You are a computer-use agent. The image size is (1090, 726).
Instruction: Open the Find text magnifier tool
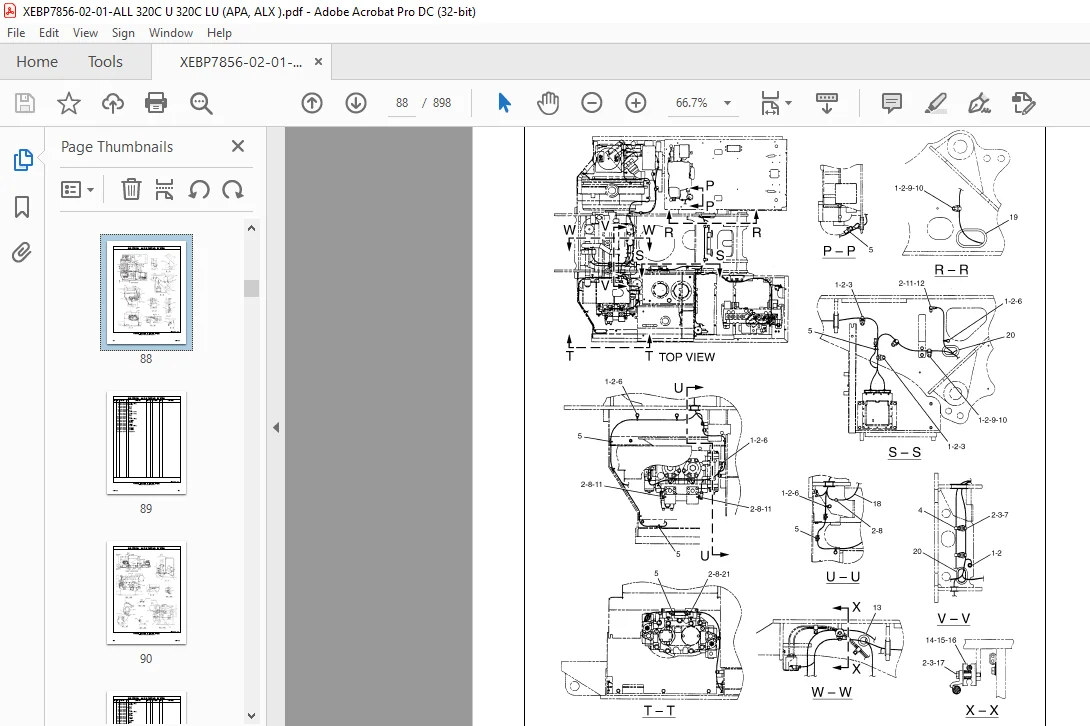201,103
